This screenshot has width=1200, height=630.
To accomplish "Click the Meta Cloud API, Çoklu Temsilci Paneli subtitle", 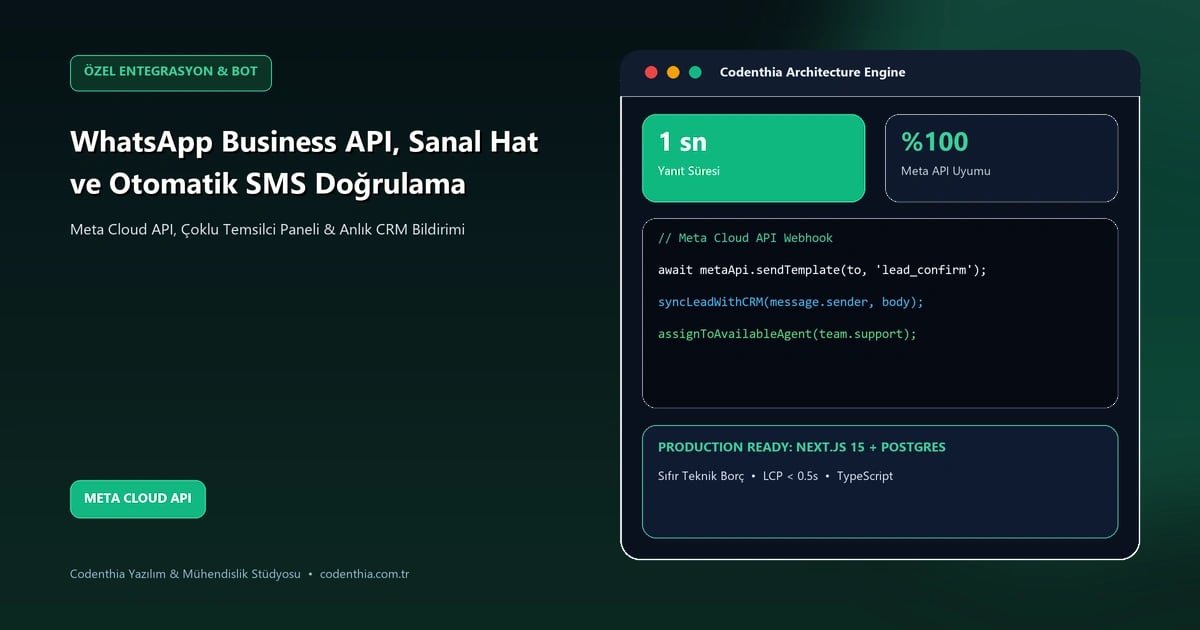I will pos(267,229).
